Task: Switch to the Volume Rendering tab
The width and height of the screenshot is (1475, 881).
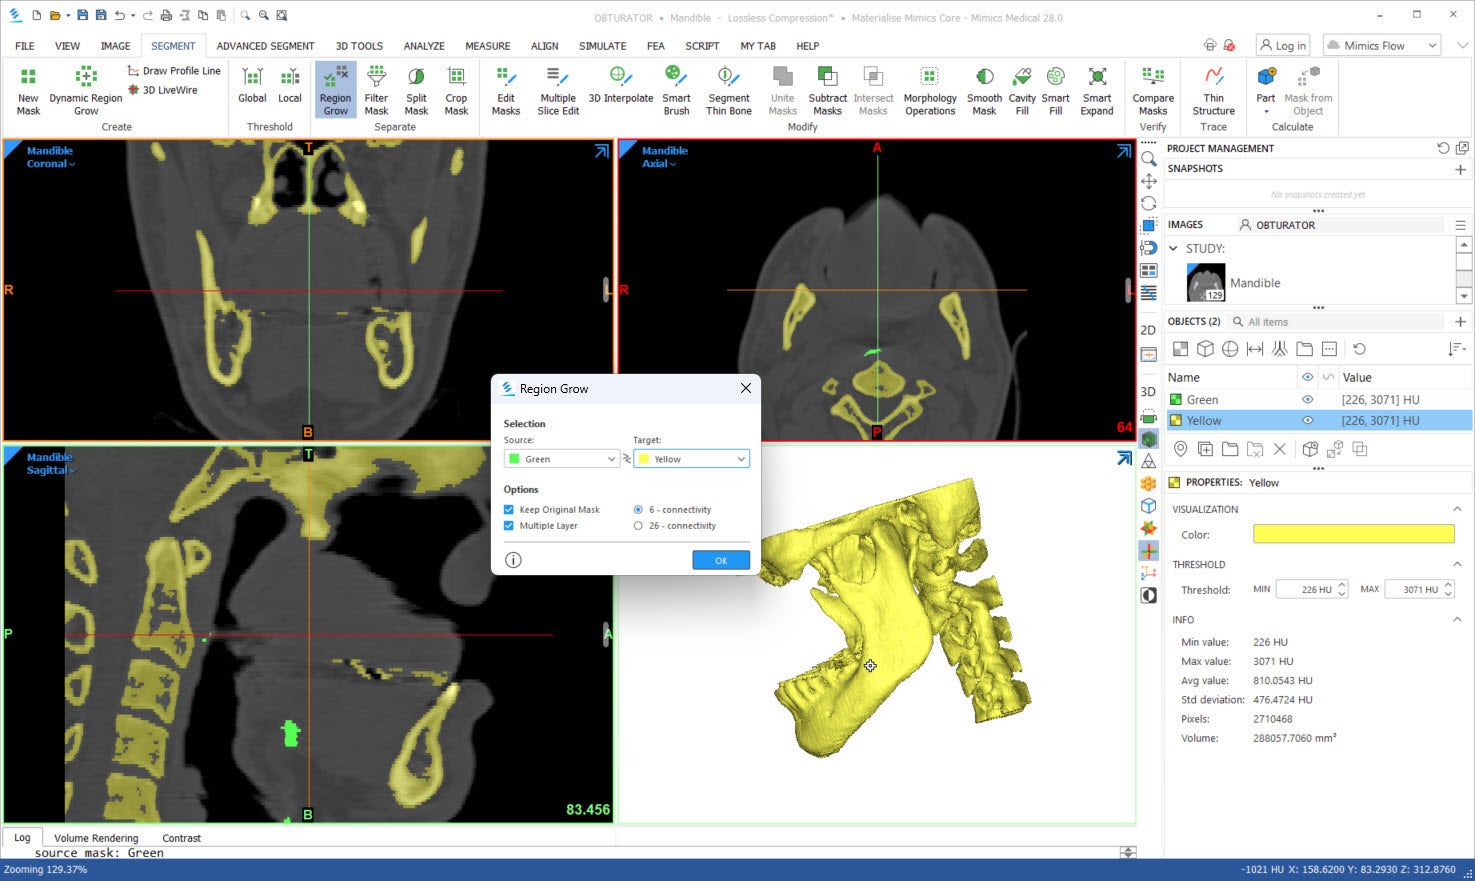Action: pyautogui.click(x=96, y=838)
